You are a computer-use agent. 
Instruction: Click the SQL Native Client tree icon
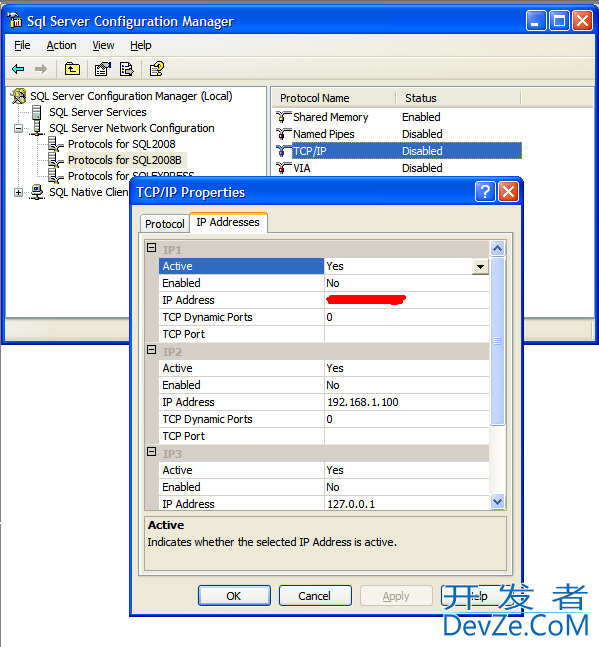click(37, 192)
